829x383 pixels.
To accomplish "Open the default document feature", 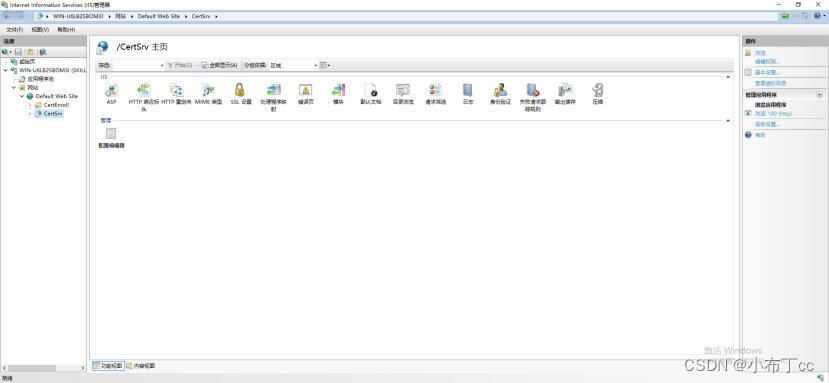I will click(x=370, y=94).
